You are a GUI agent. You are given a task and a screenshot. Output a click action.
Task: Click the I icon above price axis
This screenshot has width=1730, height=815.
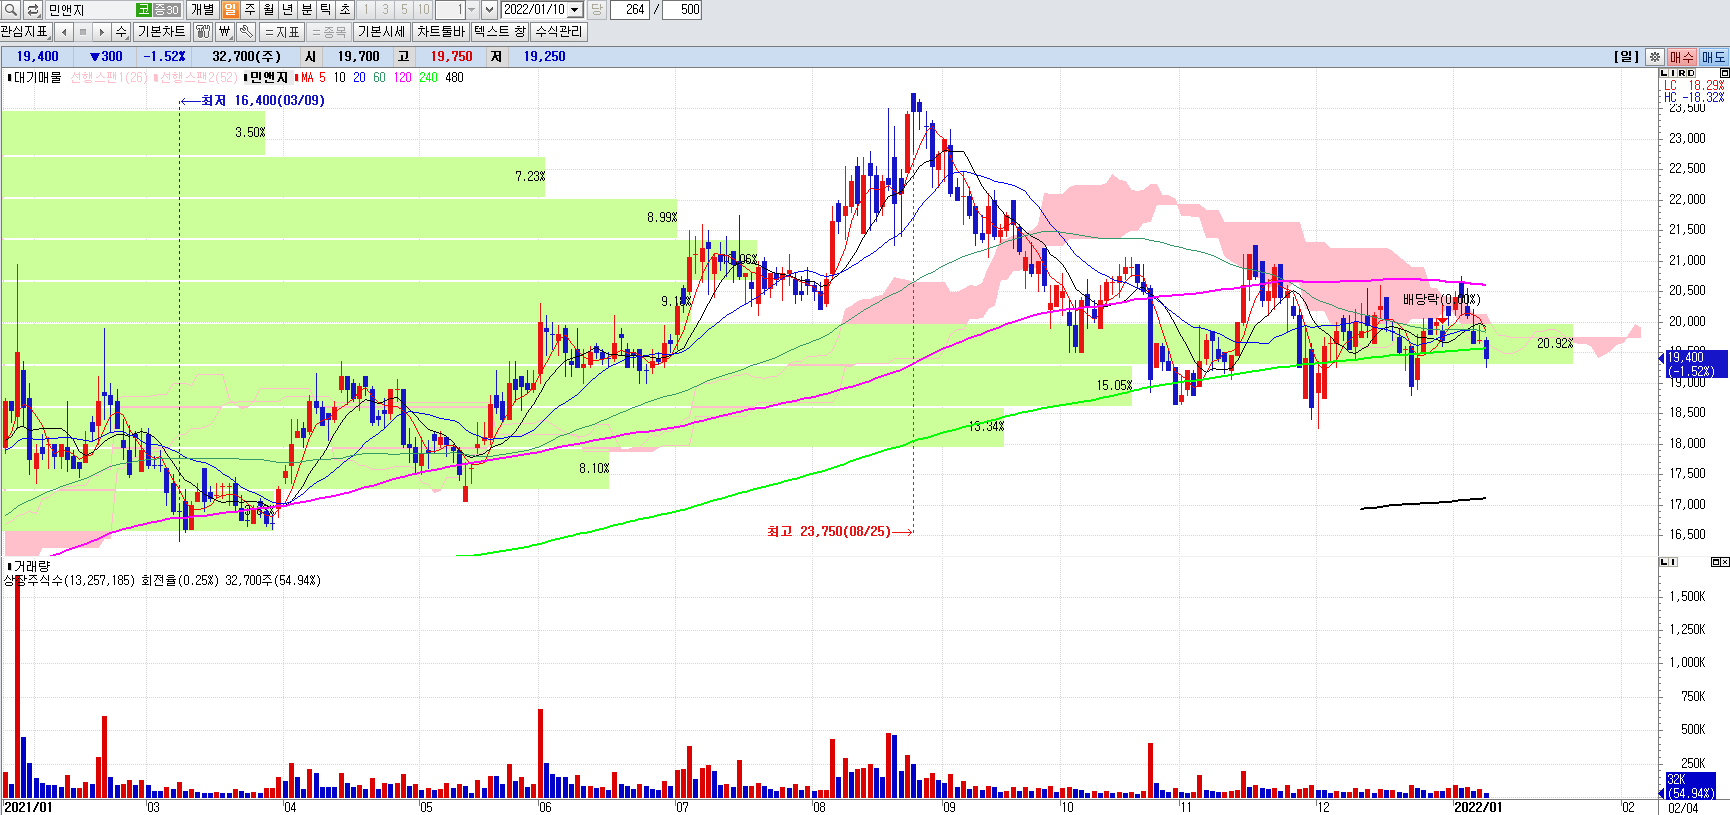1673,73
